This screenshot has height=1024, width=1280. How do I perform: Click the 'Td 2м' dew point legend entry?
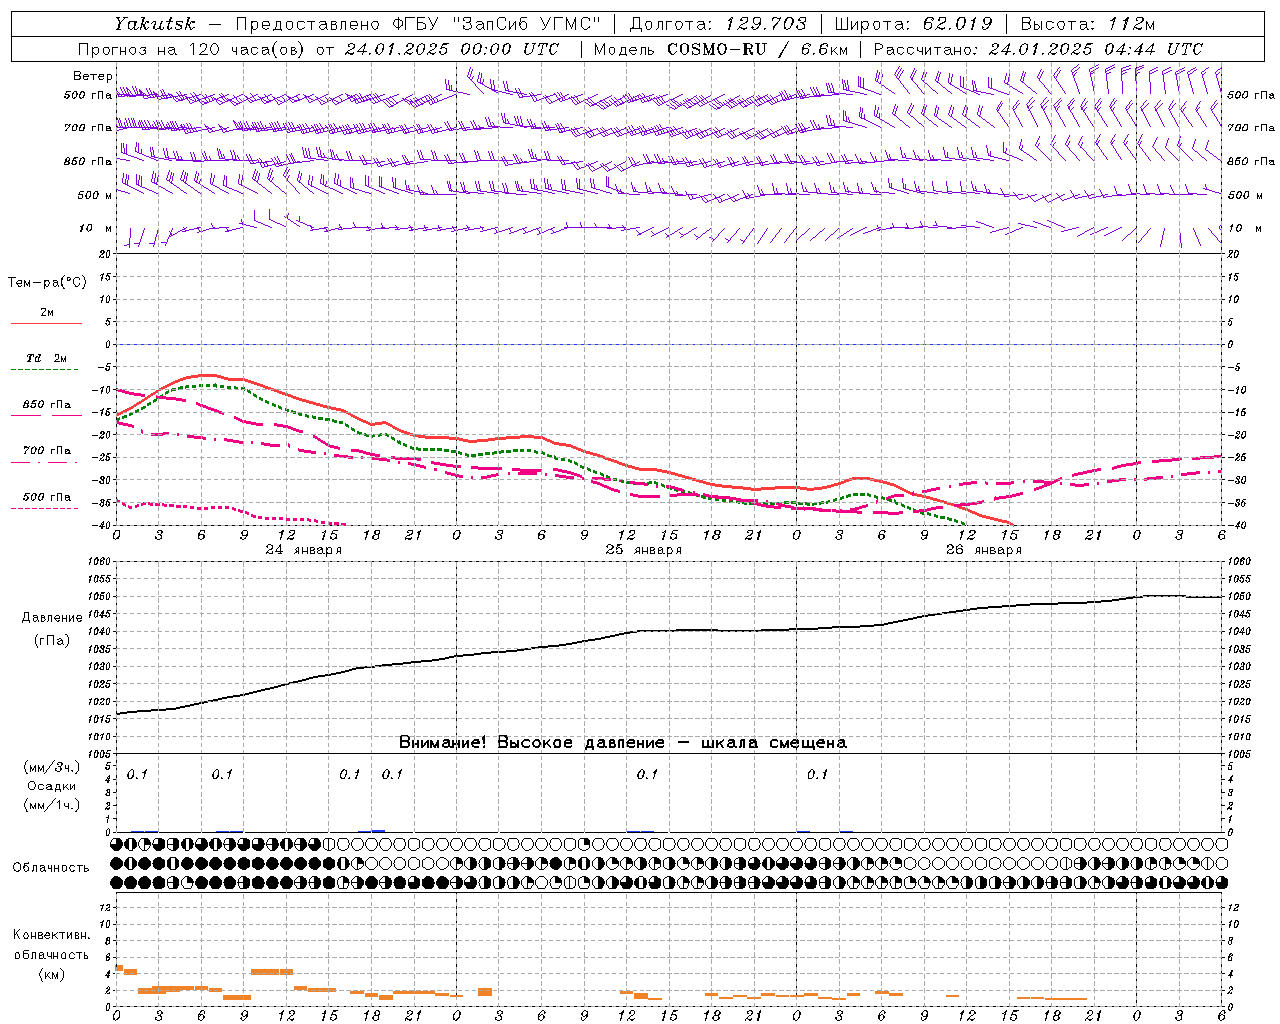(x=46, y=358)
